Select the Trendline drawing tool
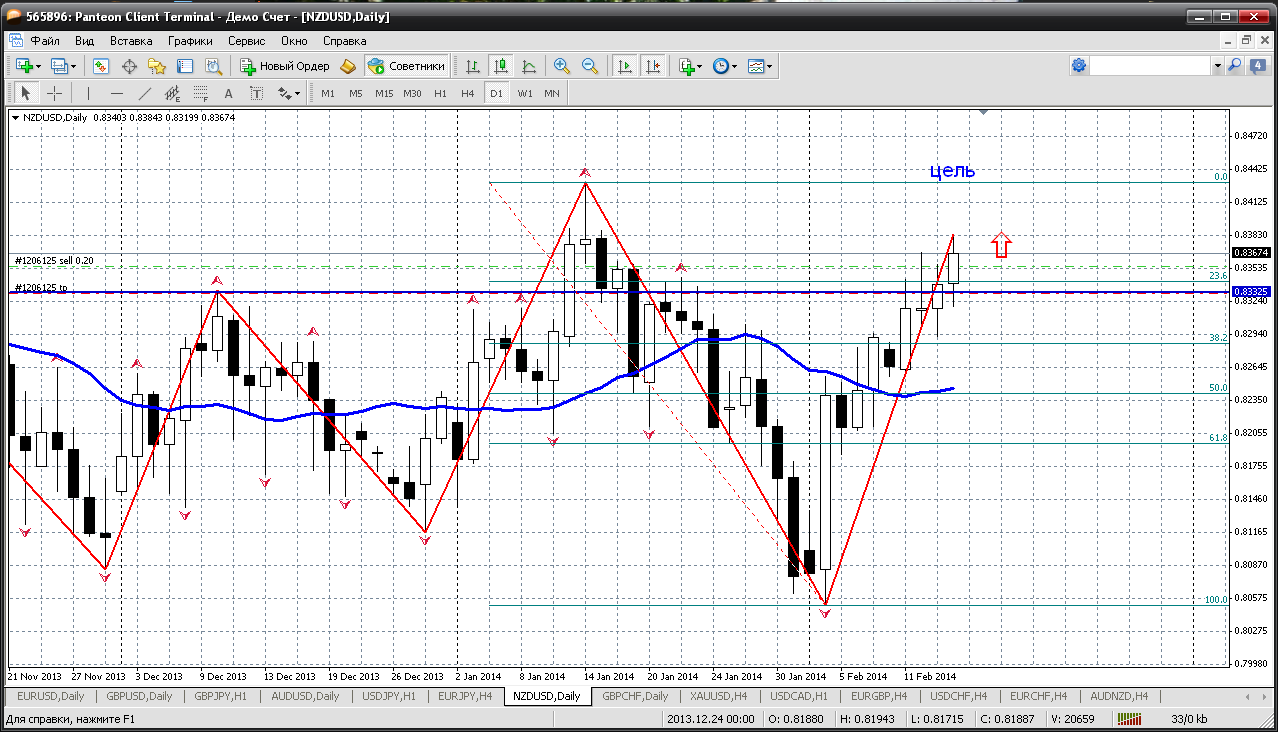The image size is (1278, 732). tap(144, 93)
